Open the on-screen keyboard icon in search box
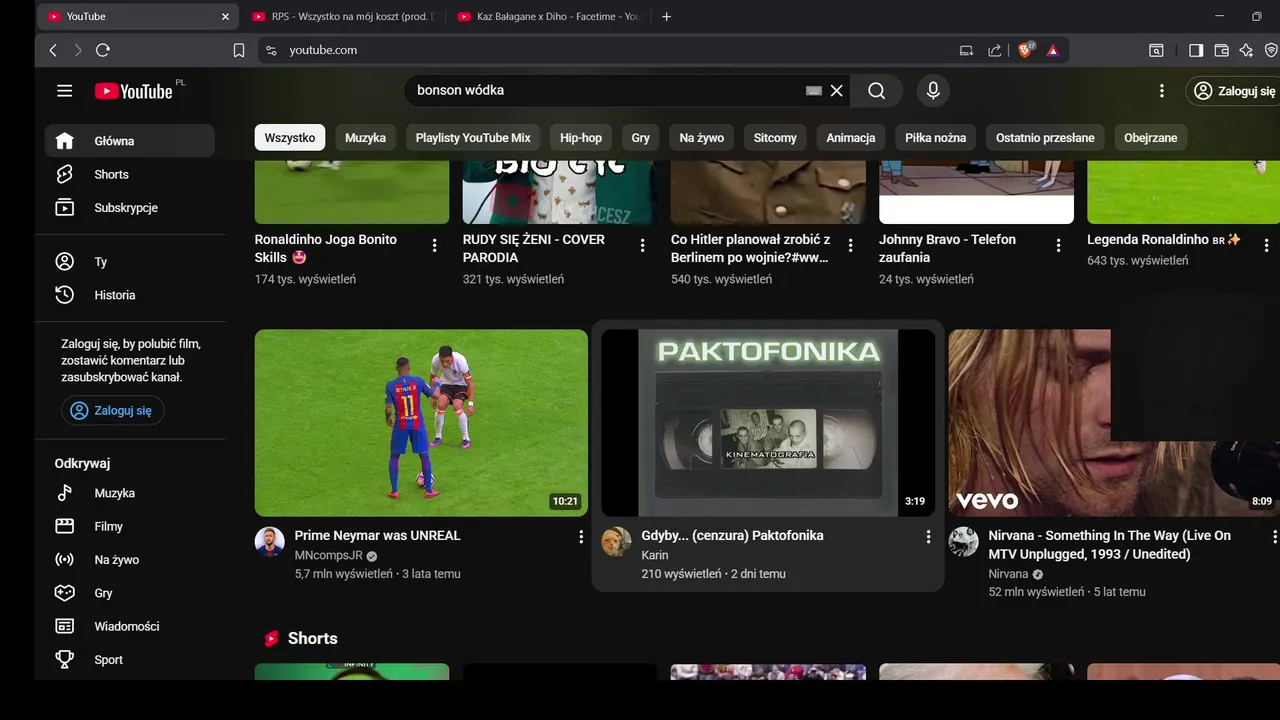The image size is (1280, 720). (x=814, y=91)
